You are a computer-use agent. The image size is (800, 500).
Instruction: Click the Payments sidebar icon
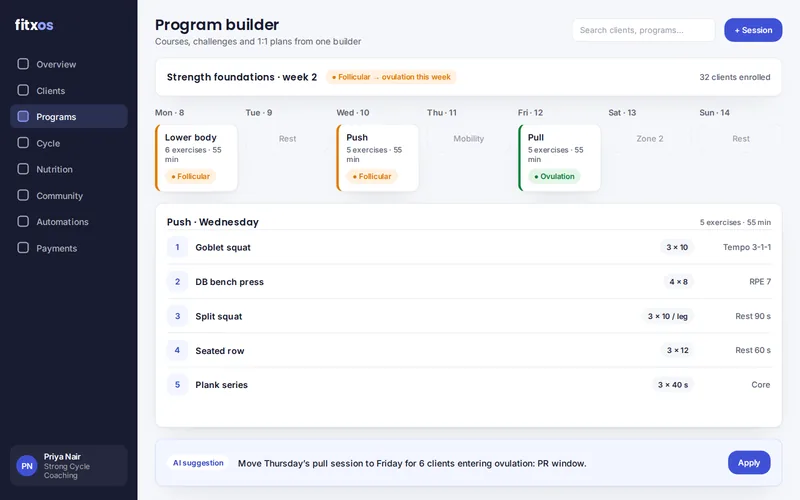(x=23, y=248)
